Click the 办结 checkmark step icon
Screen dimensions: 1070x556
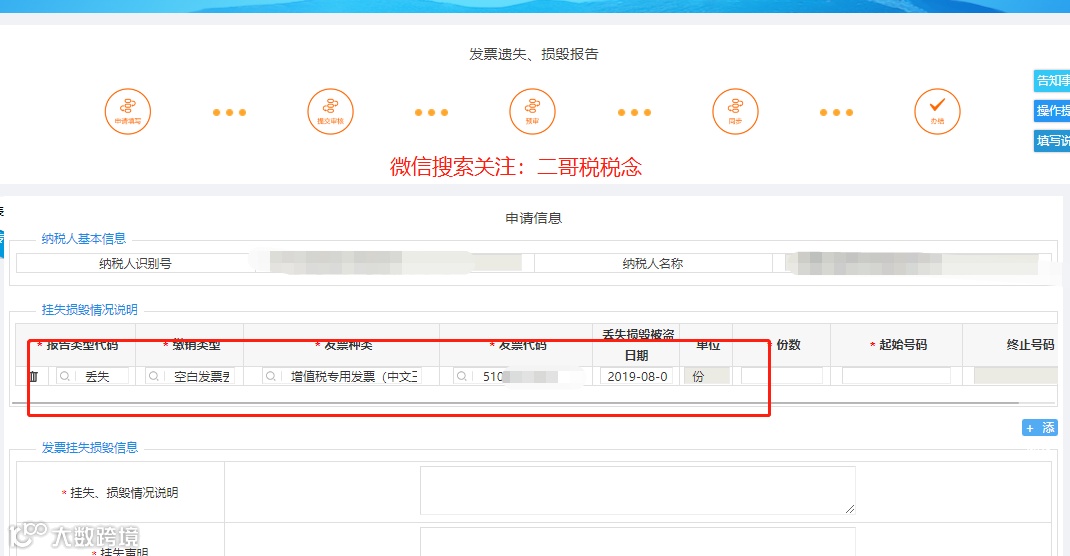(937, 111)
